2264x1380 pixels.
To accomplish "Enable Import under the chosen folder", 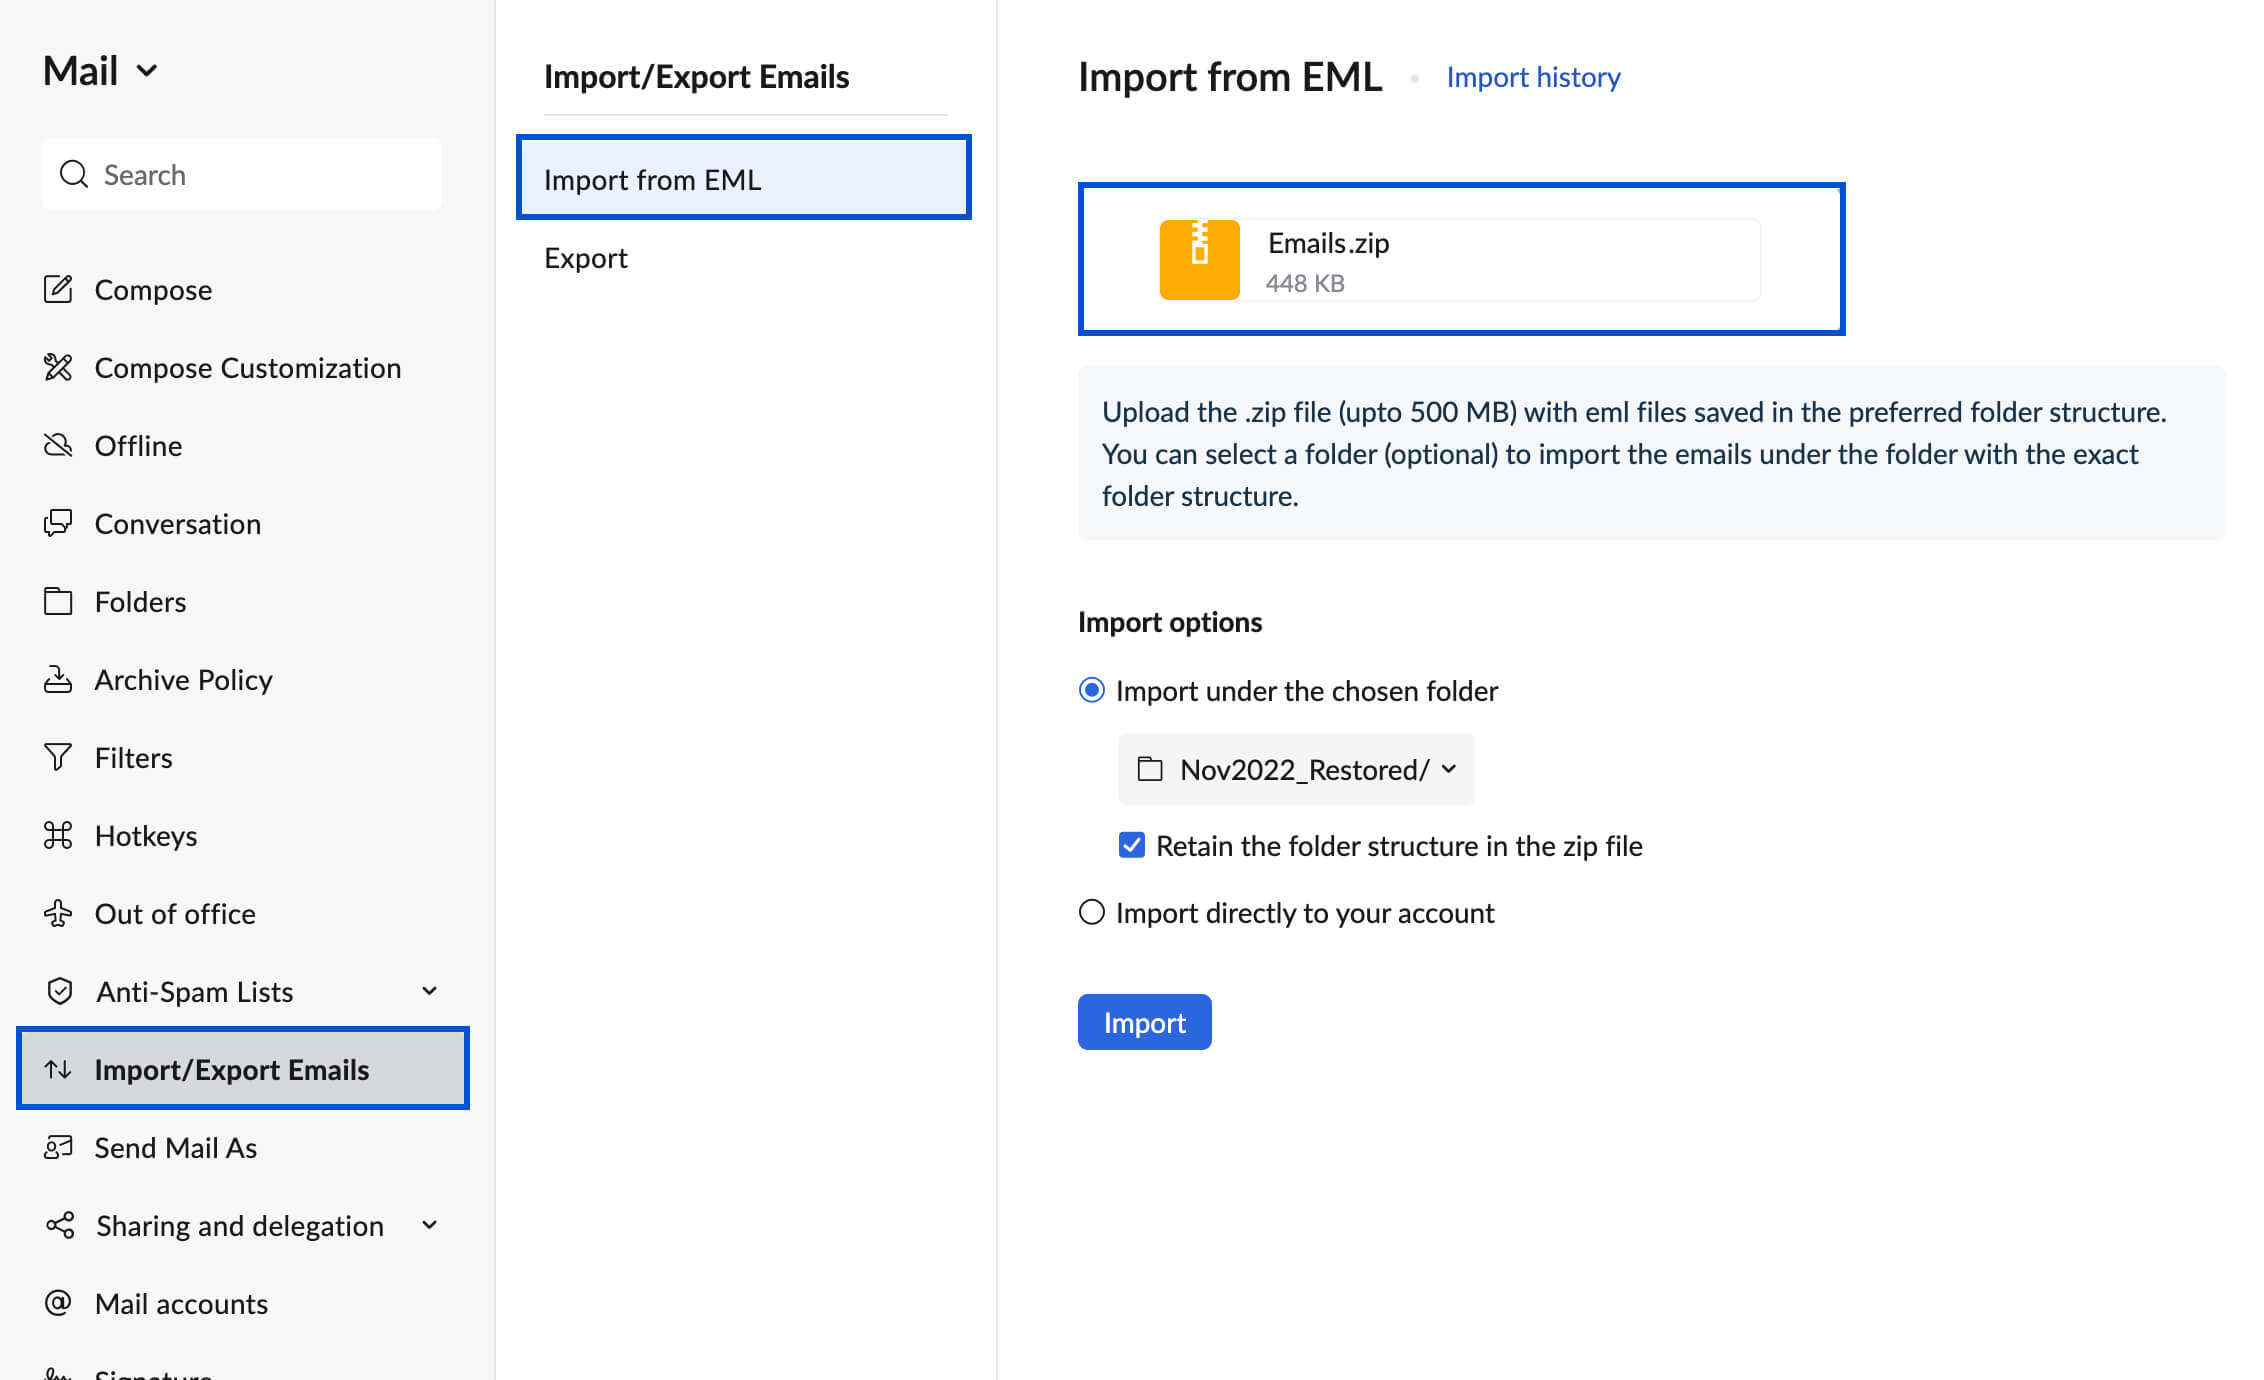I will [x=1092, y=688].
